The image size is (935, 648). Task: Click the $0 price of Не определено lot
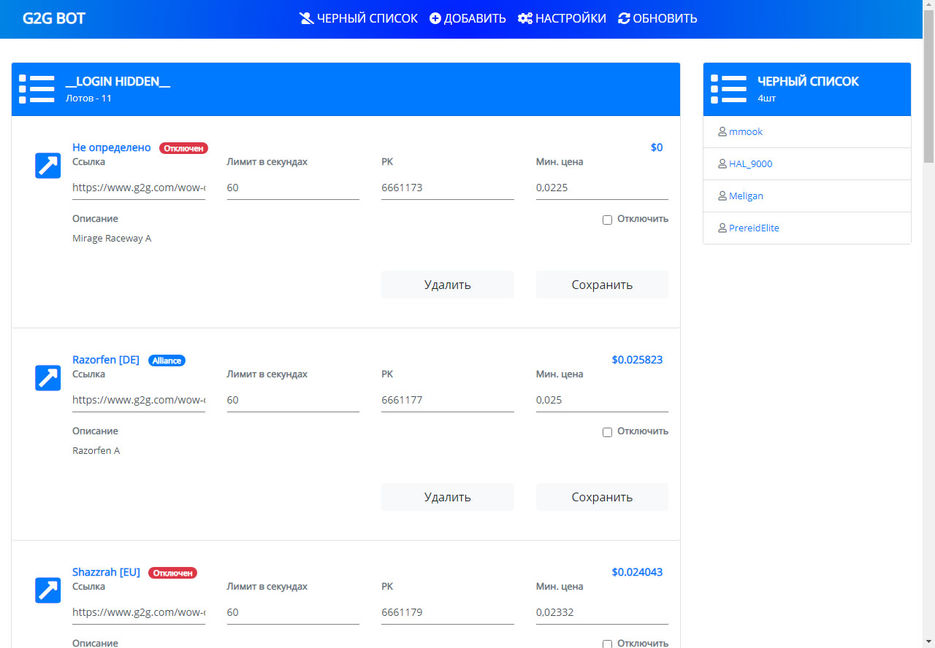click(x=657, y=147)
